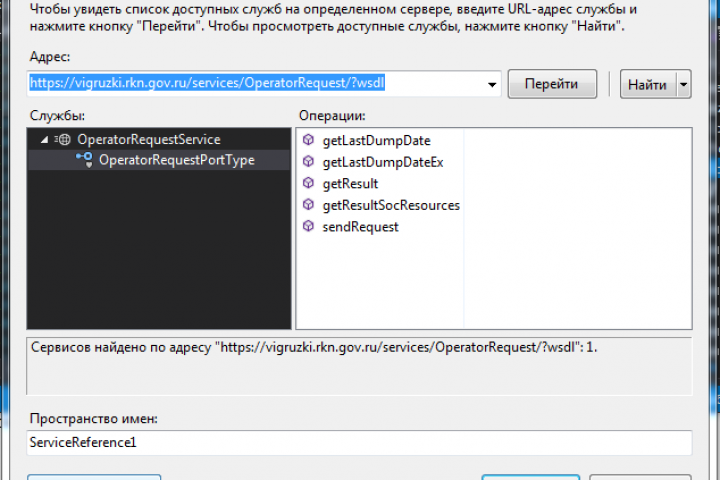Viewport: 720px width, 480px height.
Task: Click the Сервисов найдено status message
Action: (314, 347)
